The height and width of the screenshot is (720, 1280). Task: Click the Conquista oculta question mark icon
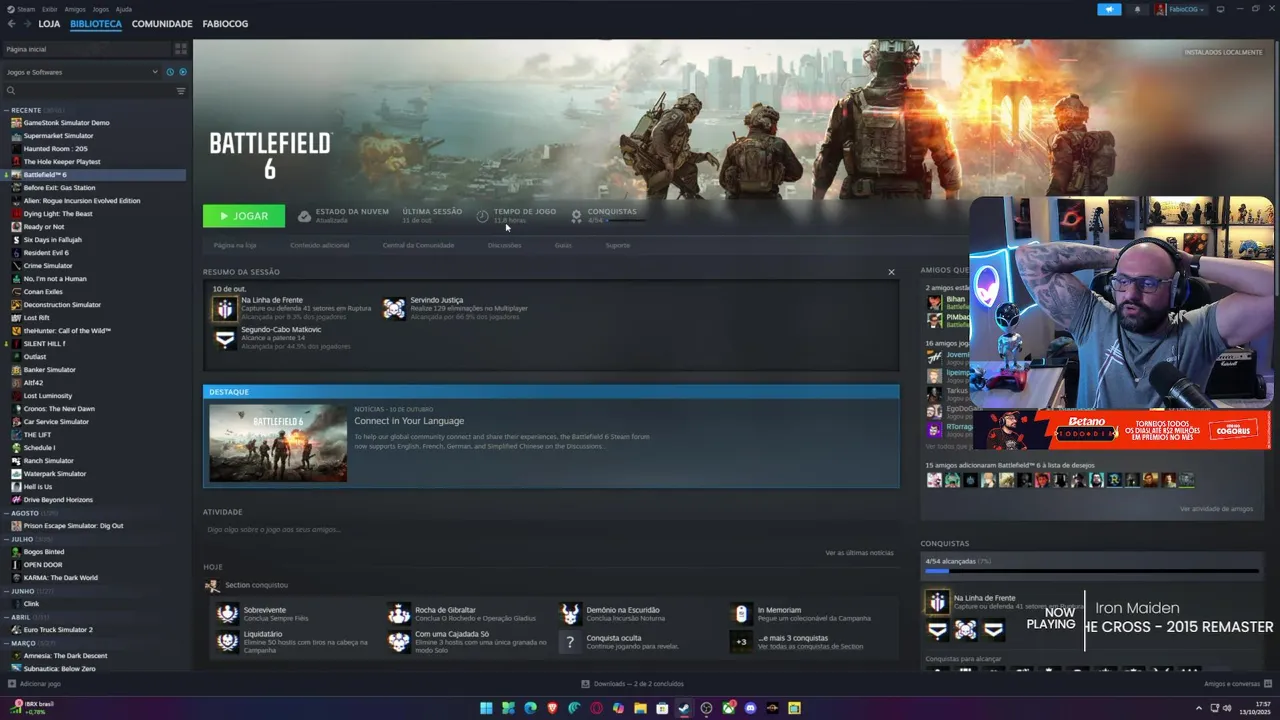pyautogui.click(x=570, y=642)
